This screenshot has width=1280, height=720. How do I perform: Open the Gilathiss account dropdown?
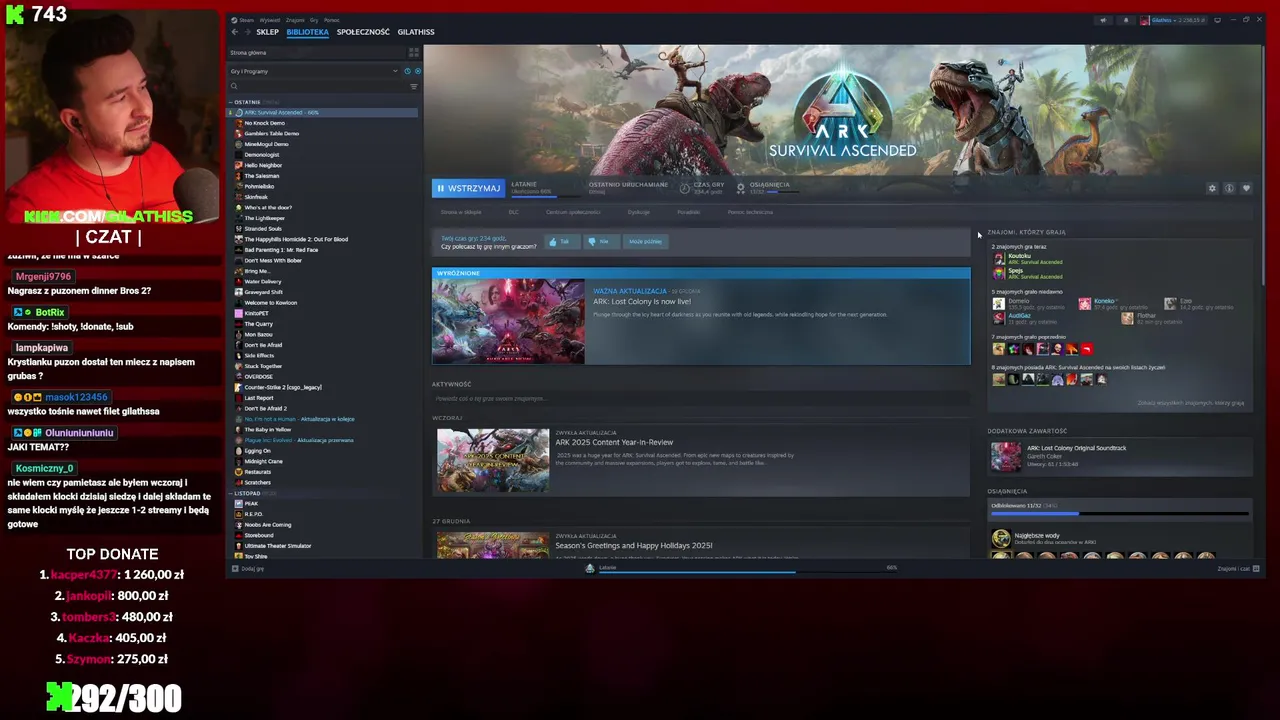1174,20
